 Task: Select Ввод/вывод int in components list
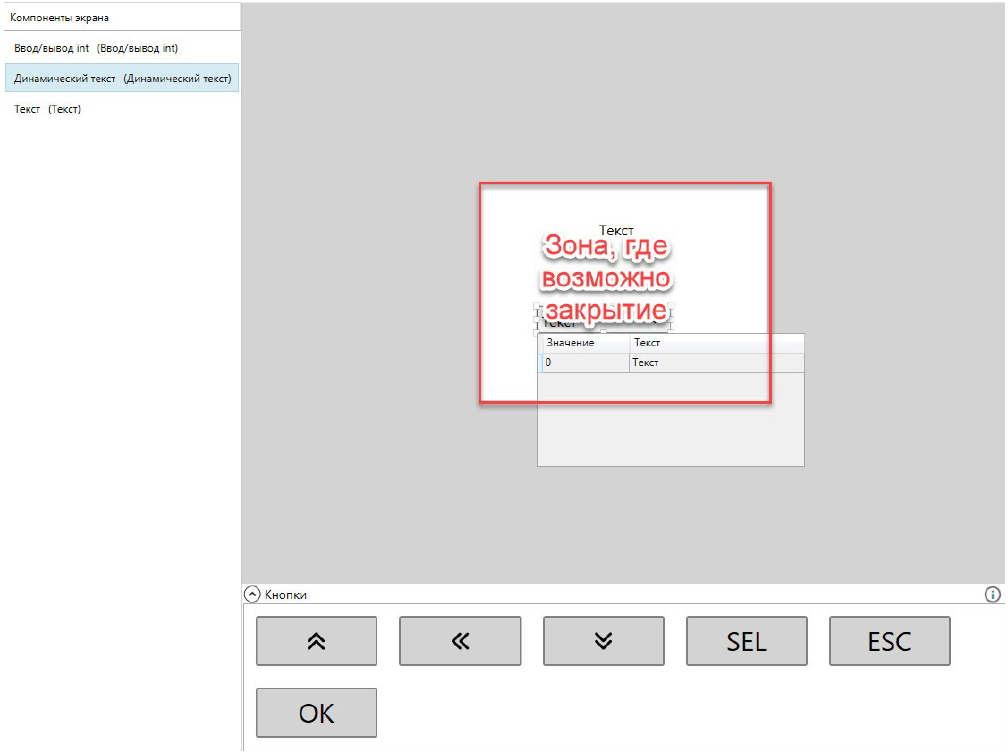[x=96, y=48]
